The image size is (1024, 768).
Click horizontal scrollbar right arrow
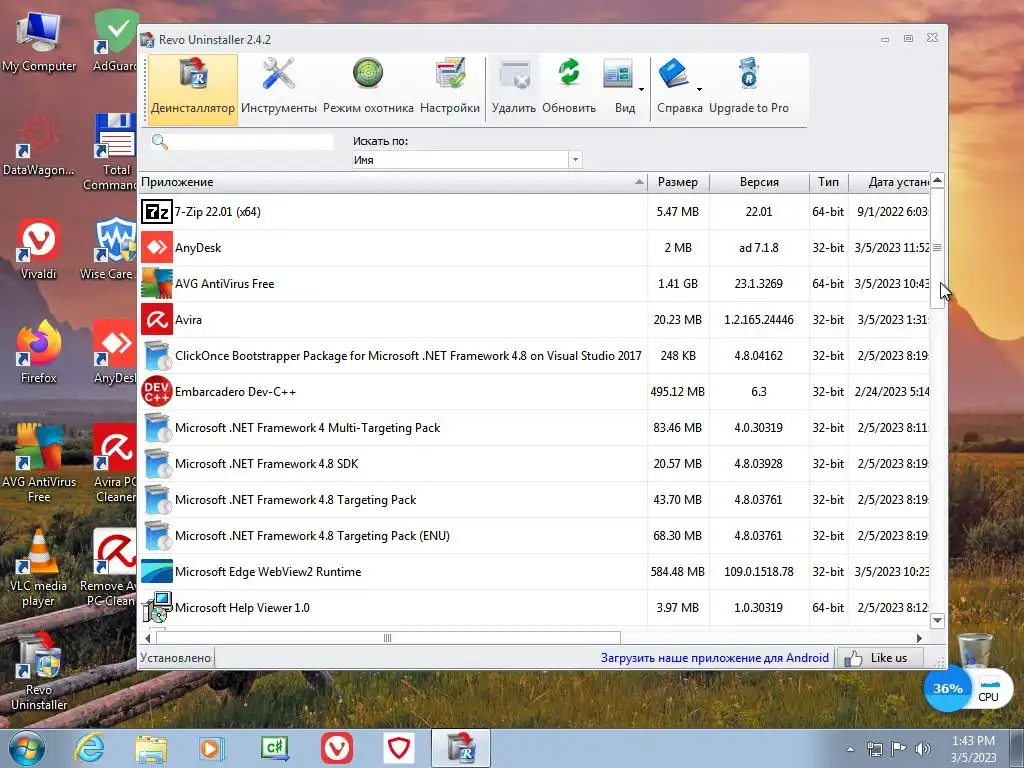click(920, 638)
